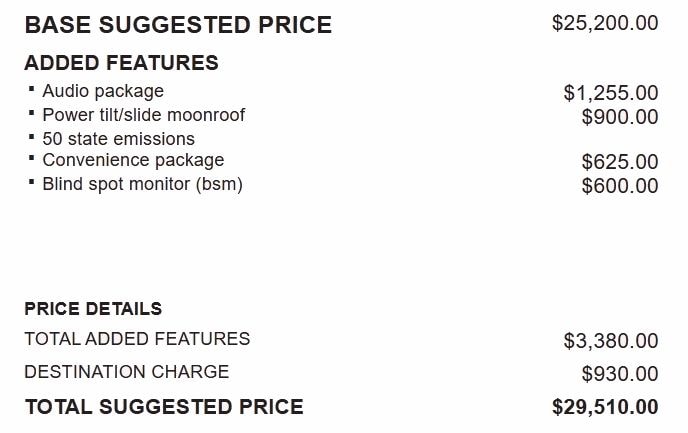Select the Destination Charge label
Image resolution: width=688 pixels, height=433 pixels.
[127, 372]
